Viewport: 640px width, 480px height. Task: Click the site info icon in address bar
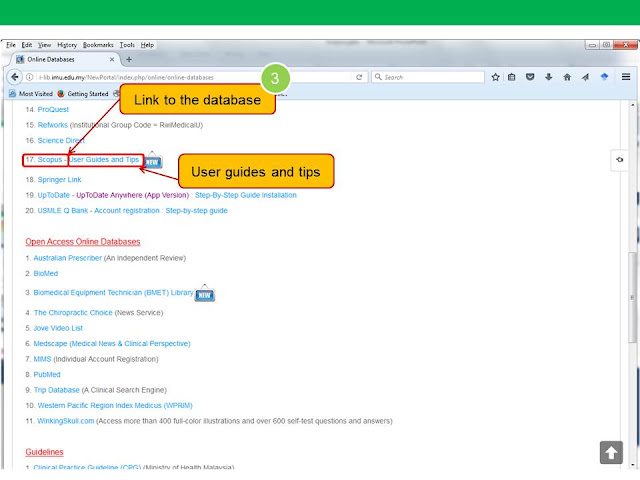tap(30, 77)
